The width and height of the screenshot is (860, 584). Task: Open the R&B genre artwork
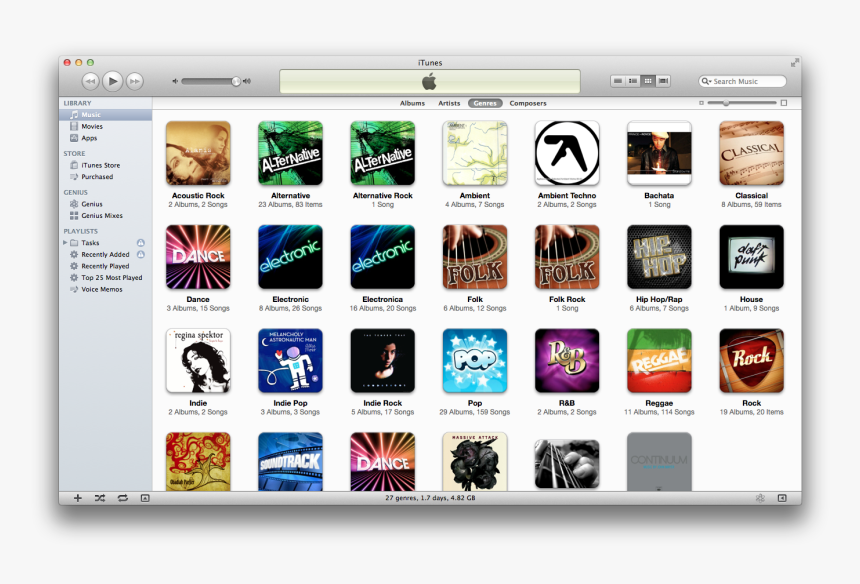click(x=567, y=360)
